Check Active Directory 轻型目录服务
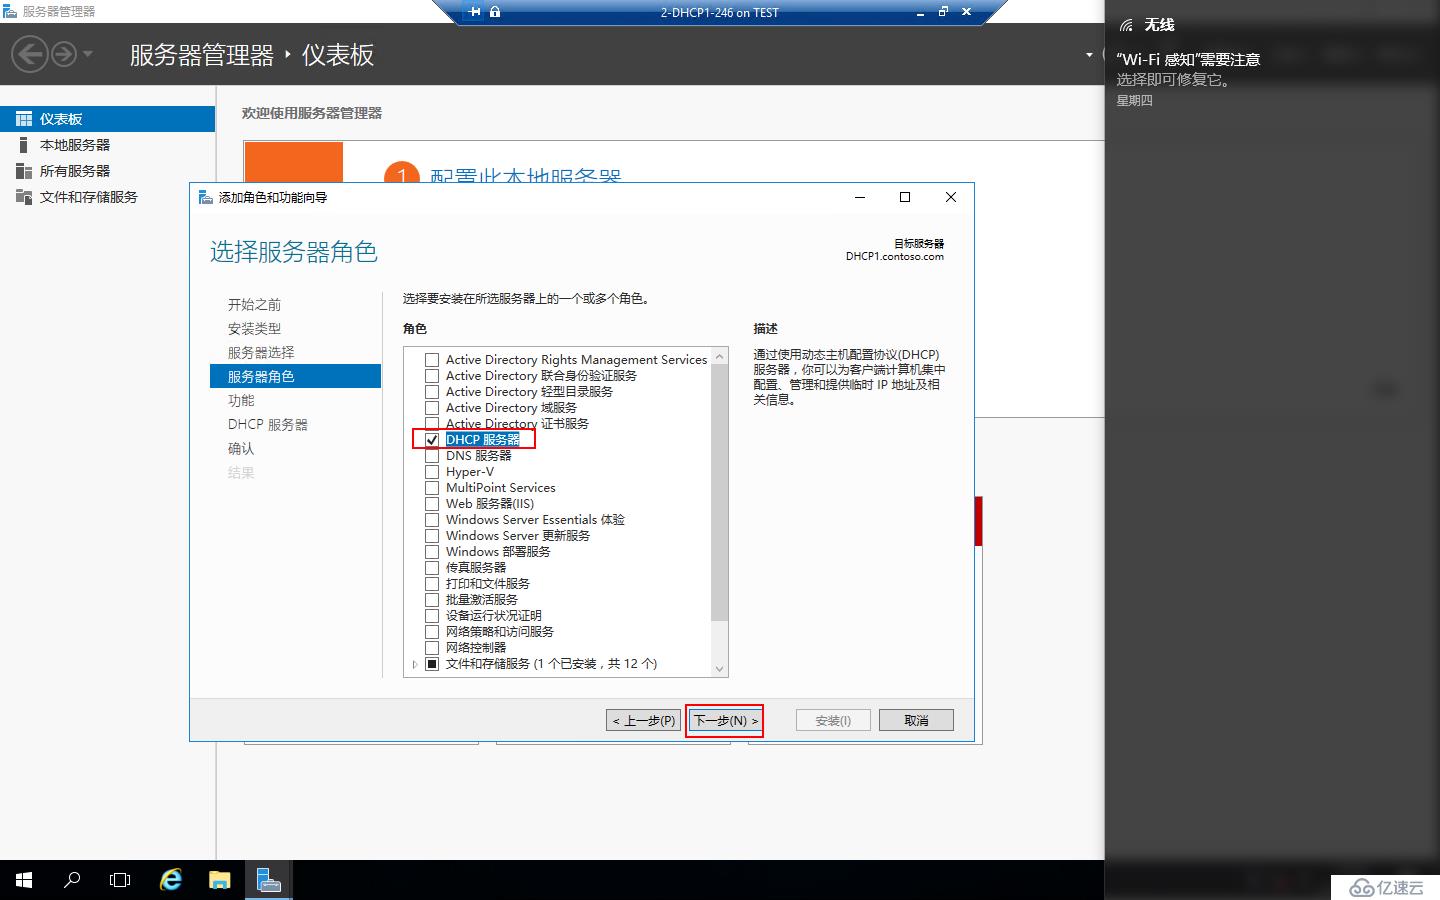 click(432, 392)
